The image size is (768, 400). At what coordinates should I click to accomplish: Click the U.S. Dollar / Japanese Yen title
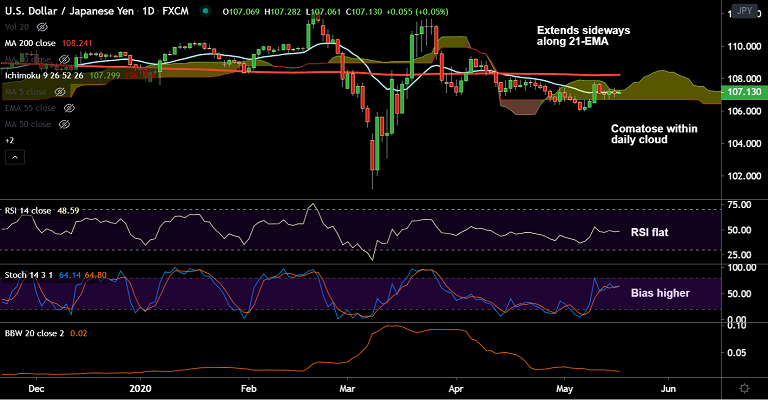pyautogui.click(x=69, y=11)
